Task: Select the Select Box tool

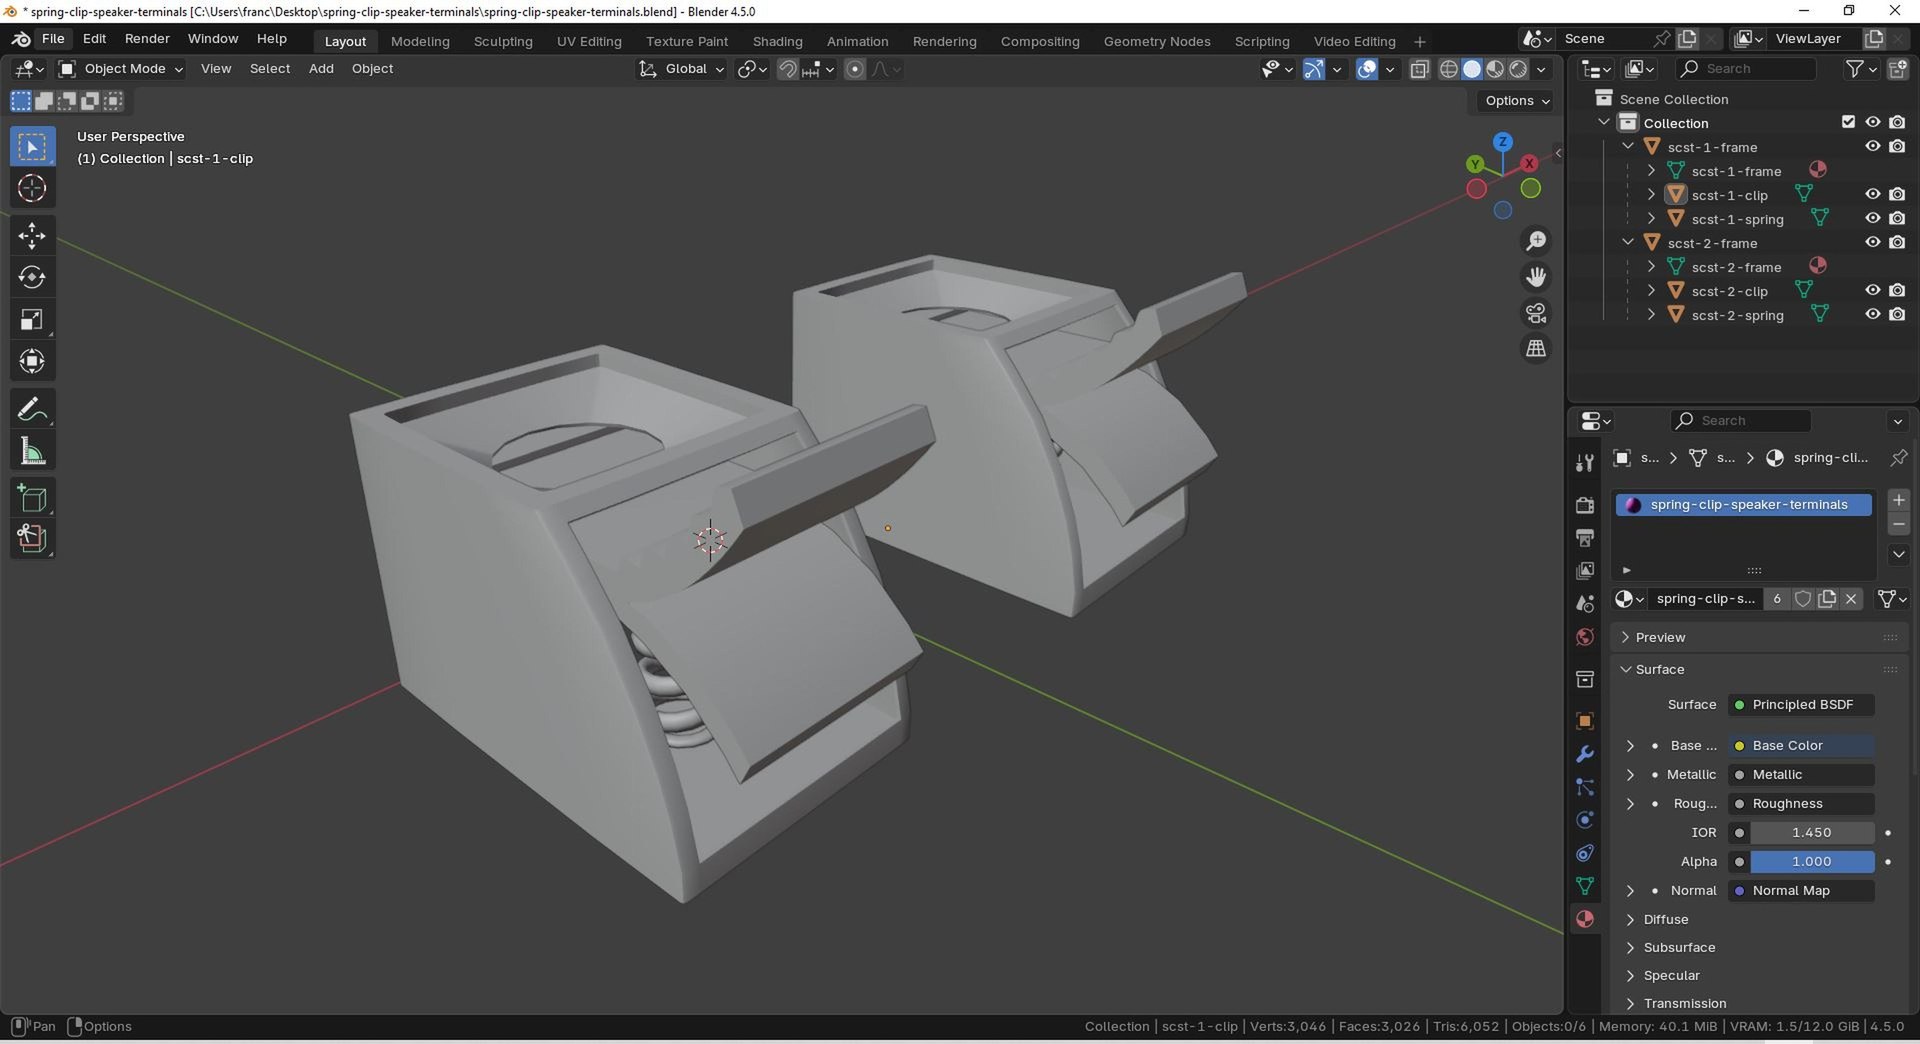Action: 32,147
